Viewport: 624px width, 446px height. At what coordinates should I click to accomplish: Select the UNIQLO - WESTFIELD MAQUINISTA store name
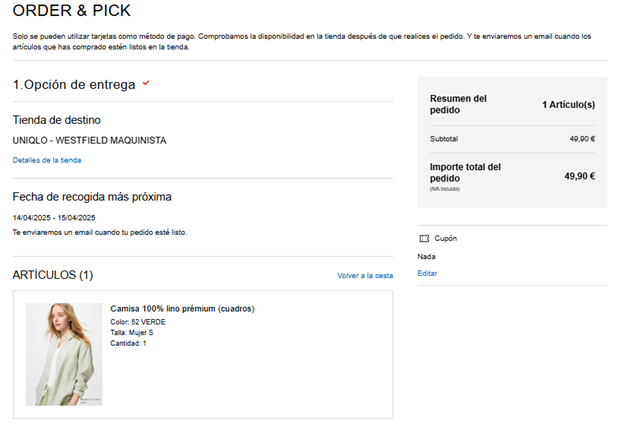pos(90,140)
